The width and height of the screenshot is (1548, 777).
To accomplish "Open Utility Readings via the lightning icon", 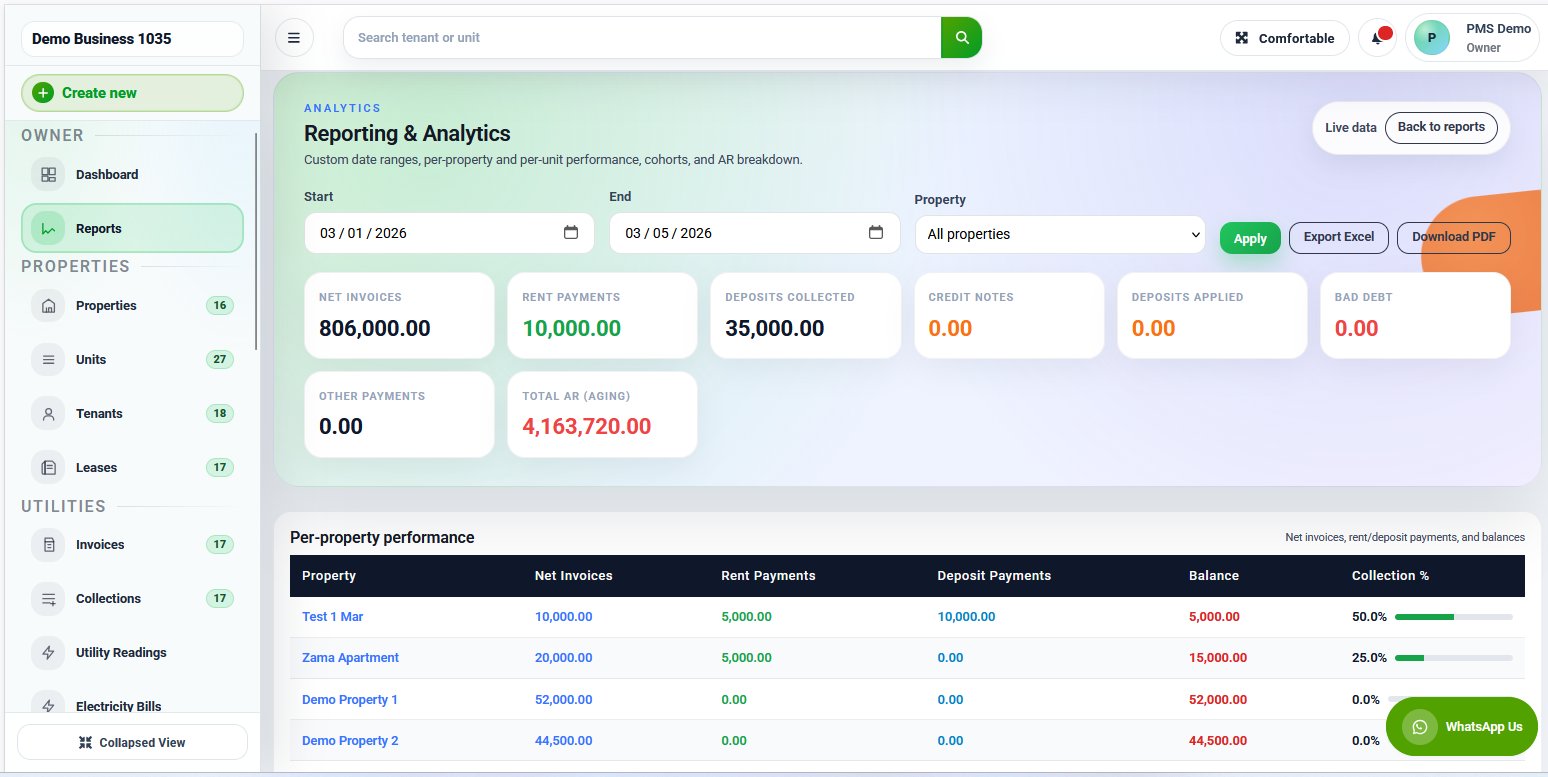I will (48, 652).
